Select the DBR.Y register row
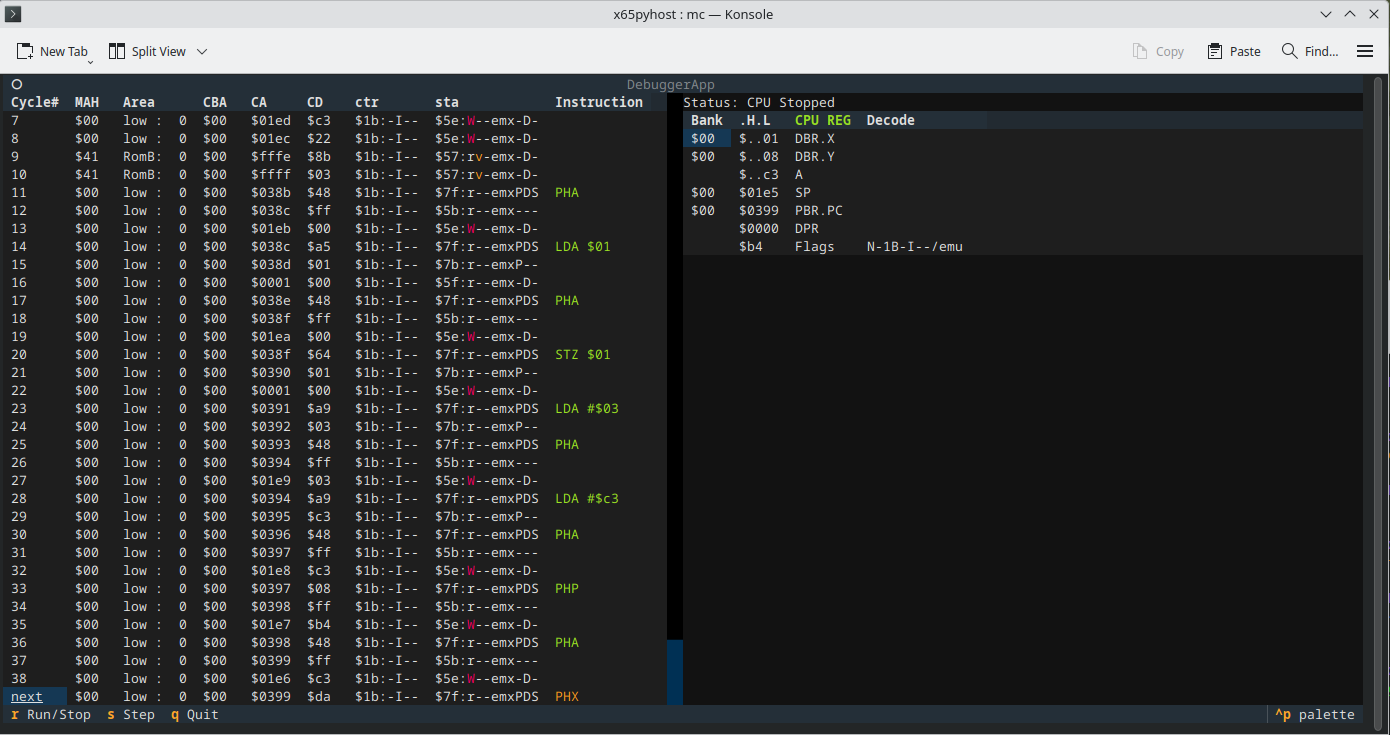1390x735 pixels. click(1023, 156)
